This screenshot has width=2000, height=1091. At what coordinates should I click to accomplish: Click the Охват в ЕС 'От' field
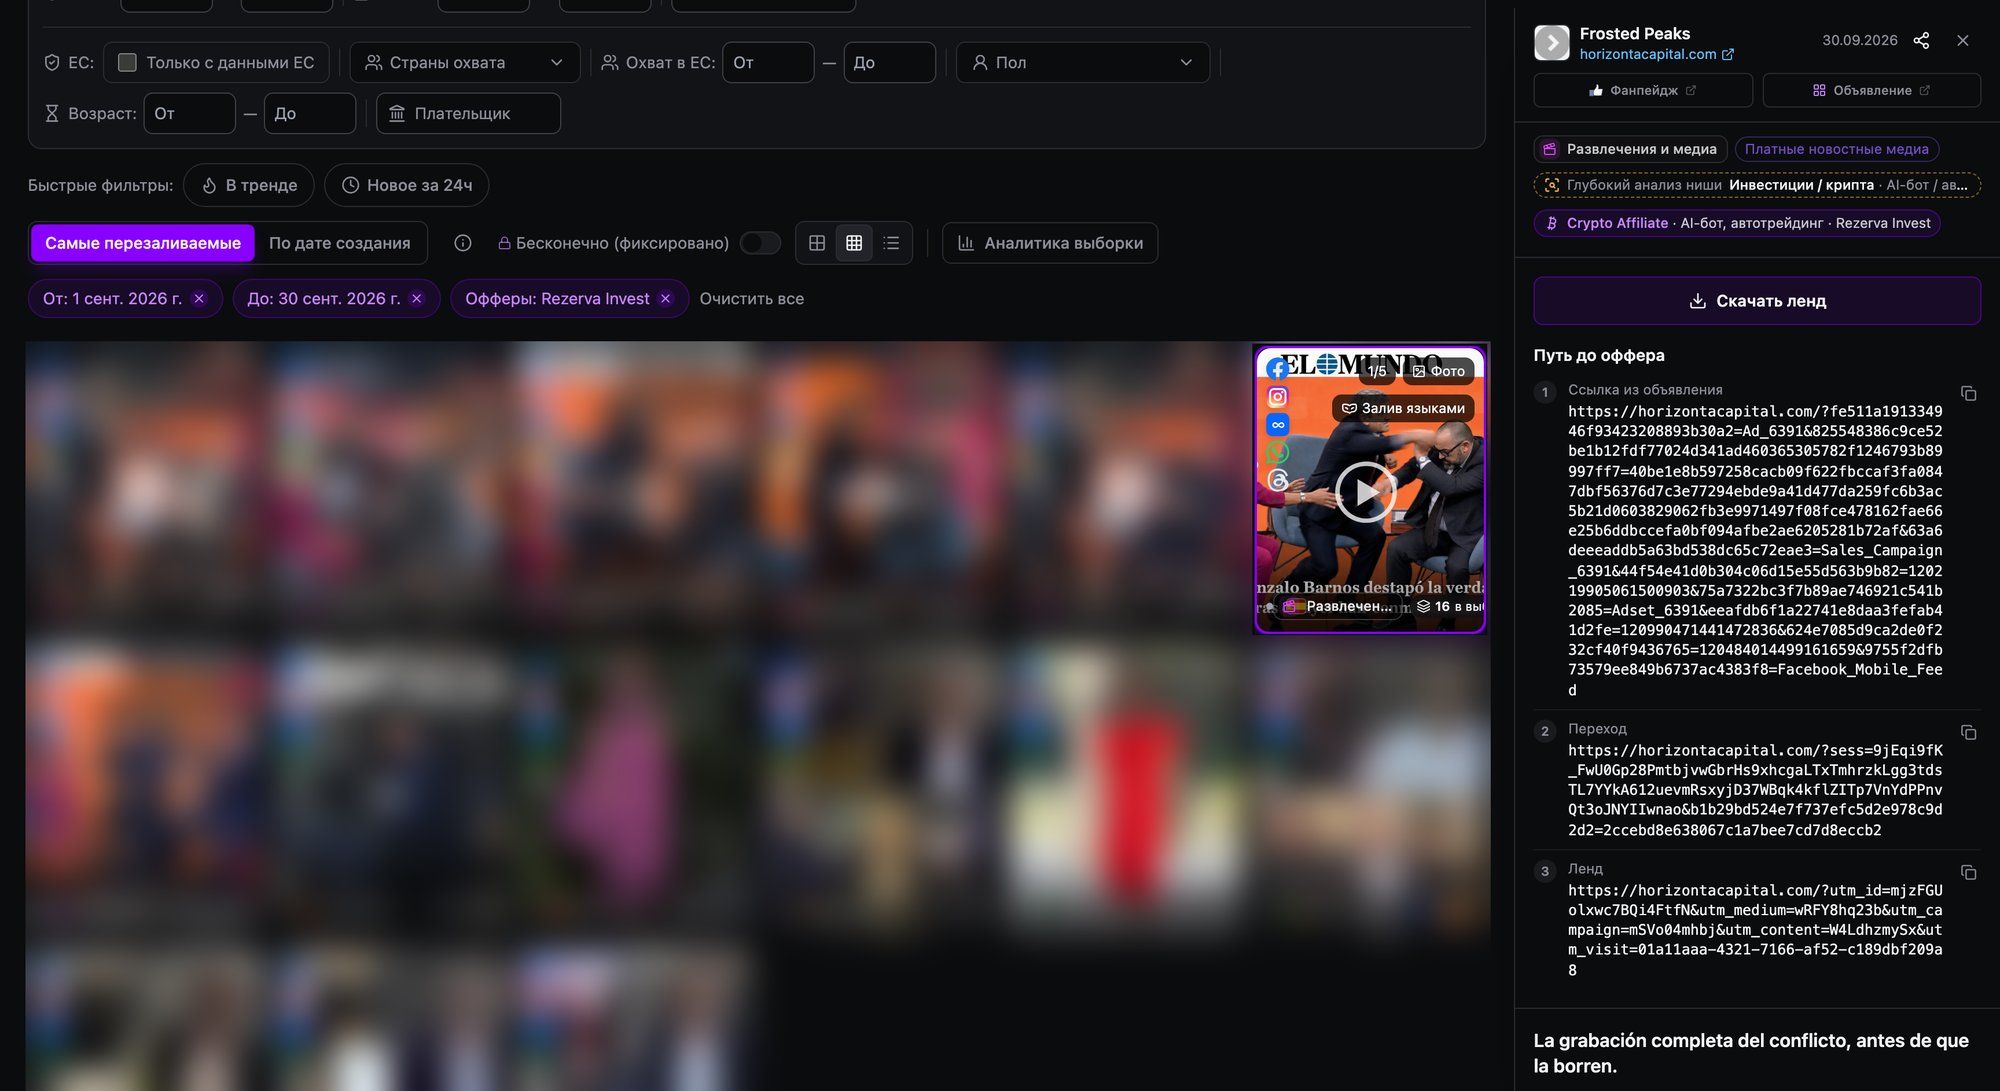768,62
